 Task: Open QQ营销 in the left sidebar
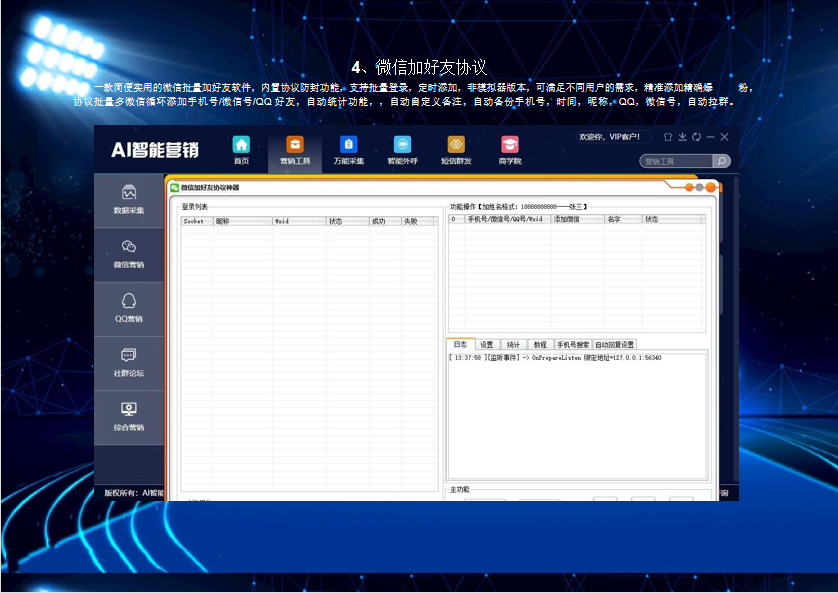[129, 309]
